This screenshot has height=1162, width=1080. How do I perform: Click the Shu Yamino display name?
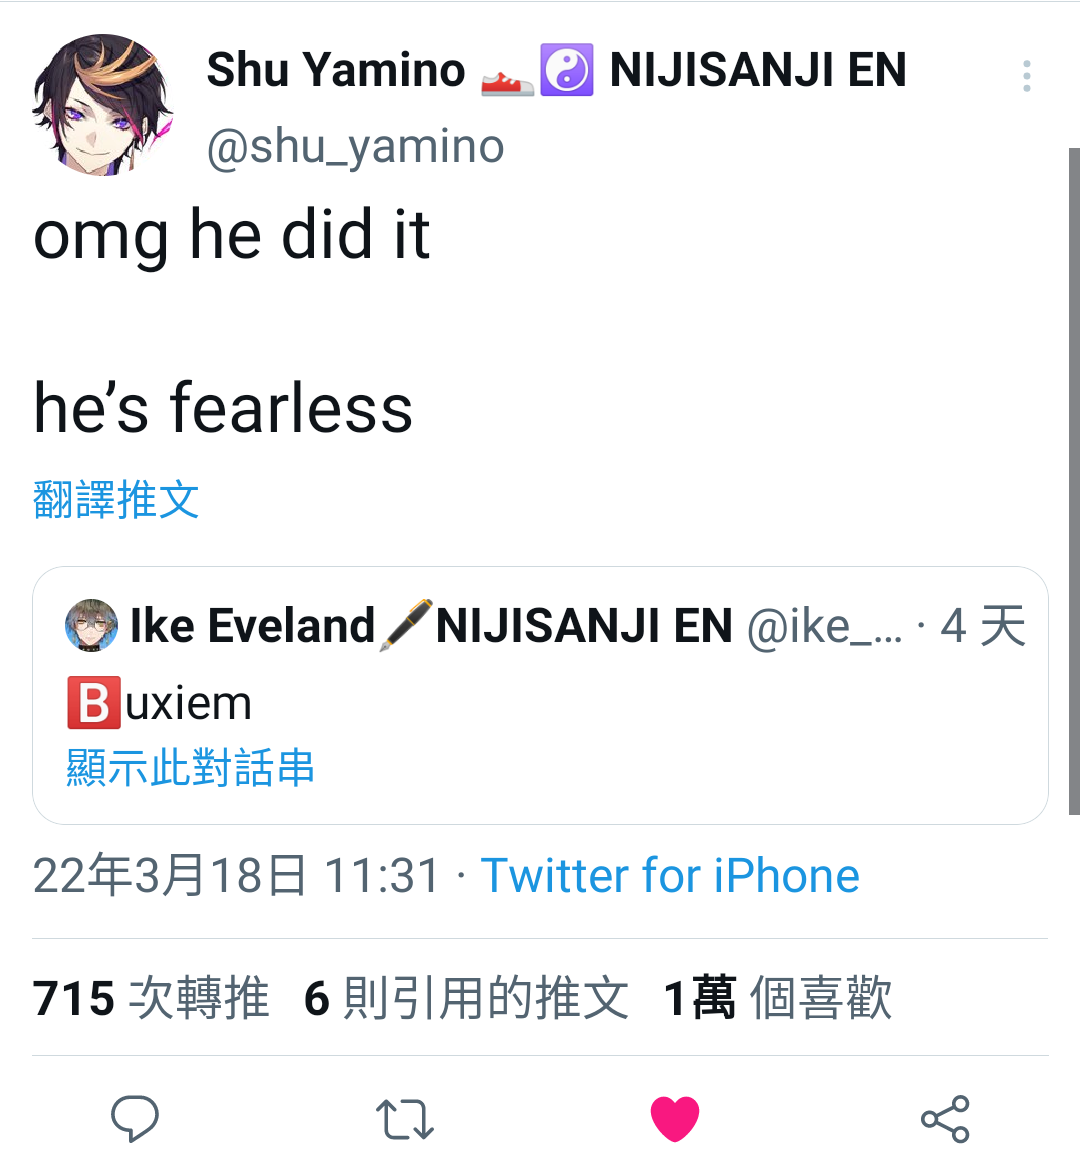coord(336,70)
